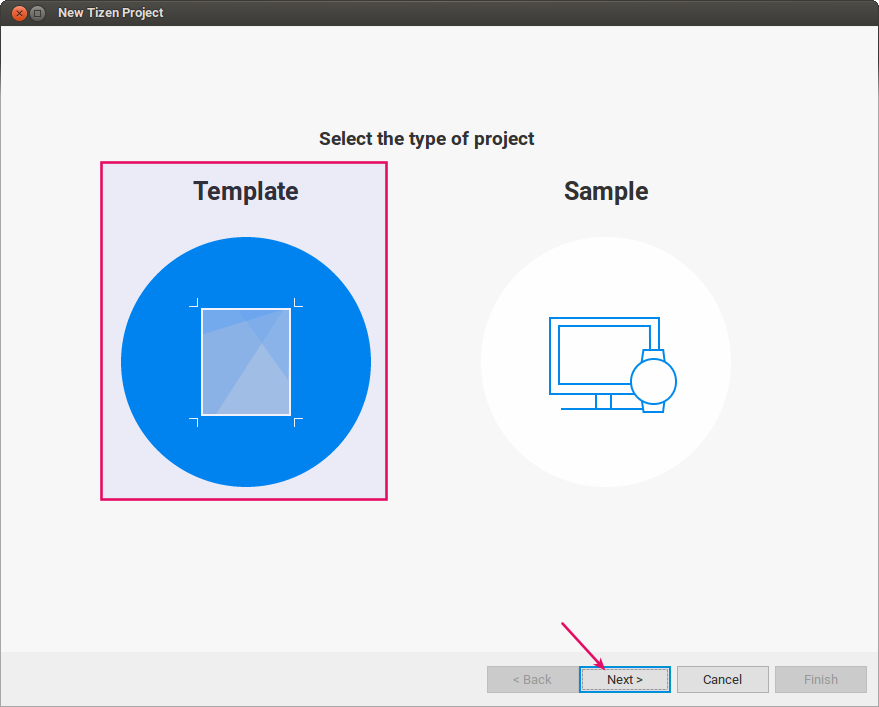Click the Sample heading text
This screenshot has height=707, width=879.
coord(605,191)
